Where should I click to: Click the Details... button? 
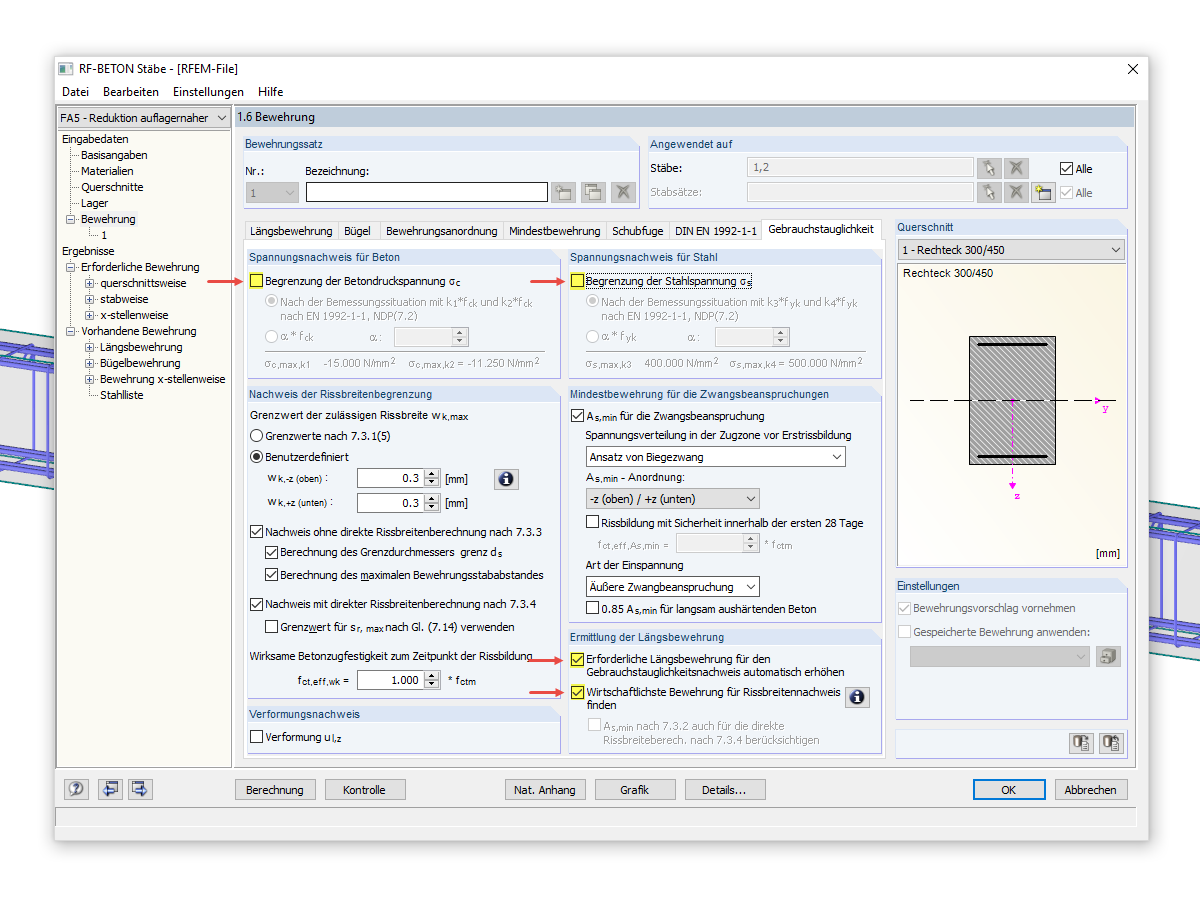pyautogui.click(x=725, y=790)
